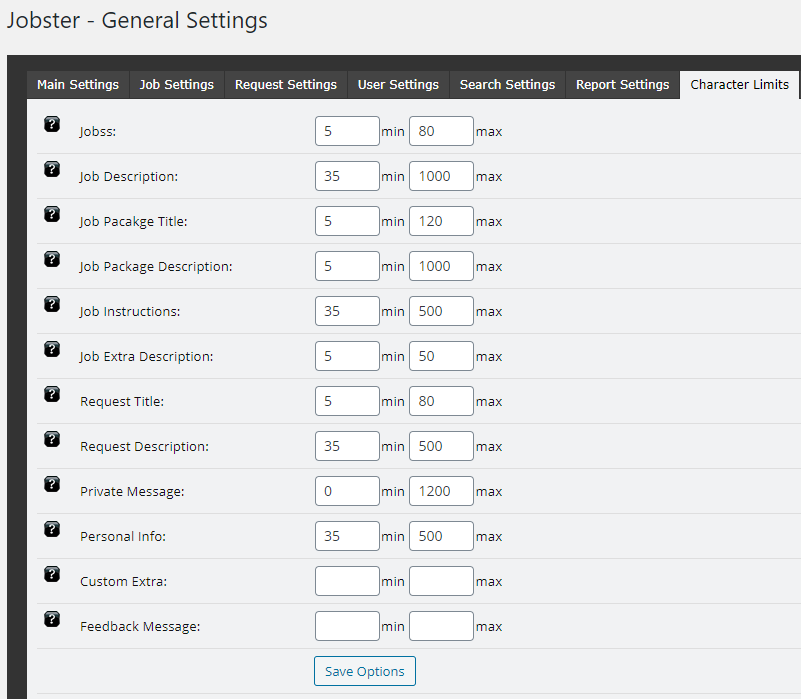This screenshot has width=801, height=699.
Task: Click help icon for Job Package Description
Action: [52, 259]
